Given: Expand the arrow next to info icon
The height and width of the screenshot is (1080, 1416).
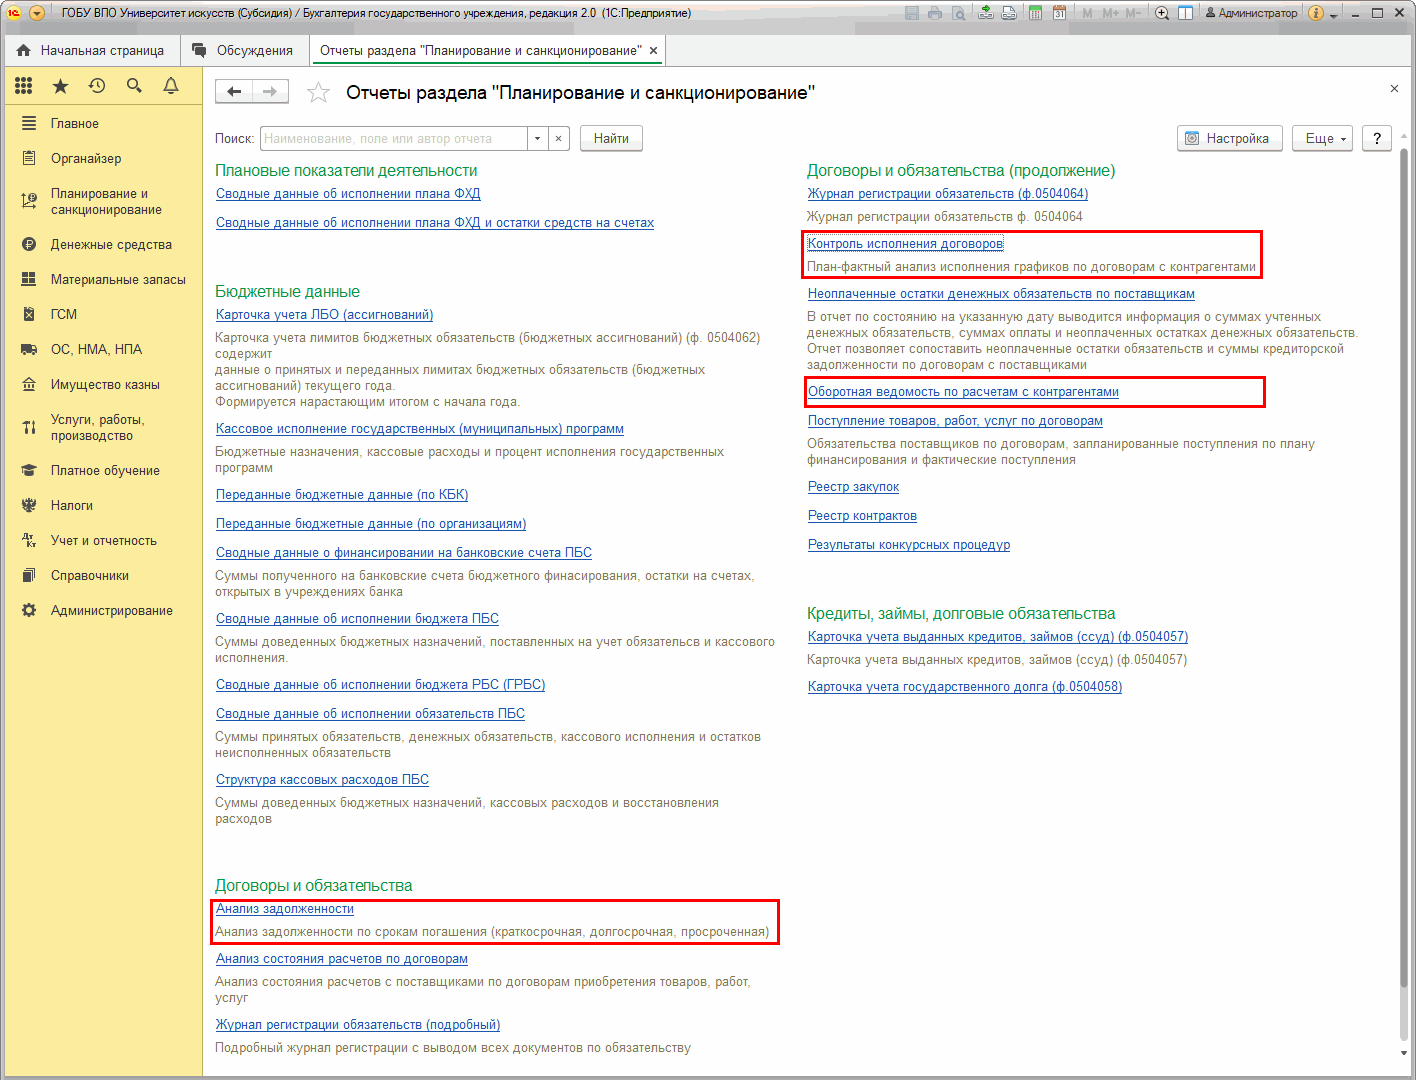Looking at the screenshot, I should (x=1334, y=15).
